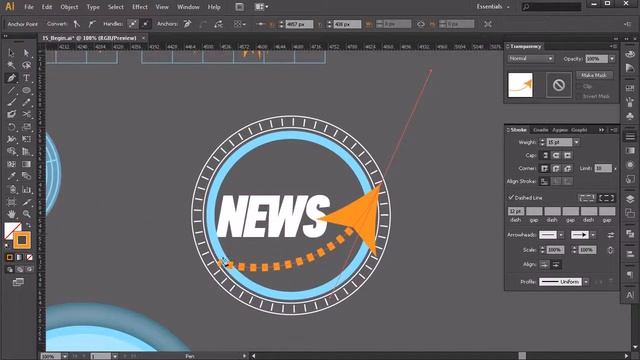This screenshot has width=640, height=360.
Task: Open the Opacity value dropdown arrow
Action: [x=612, y=59]
